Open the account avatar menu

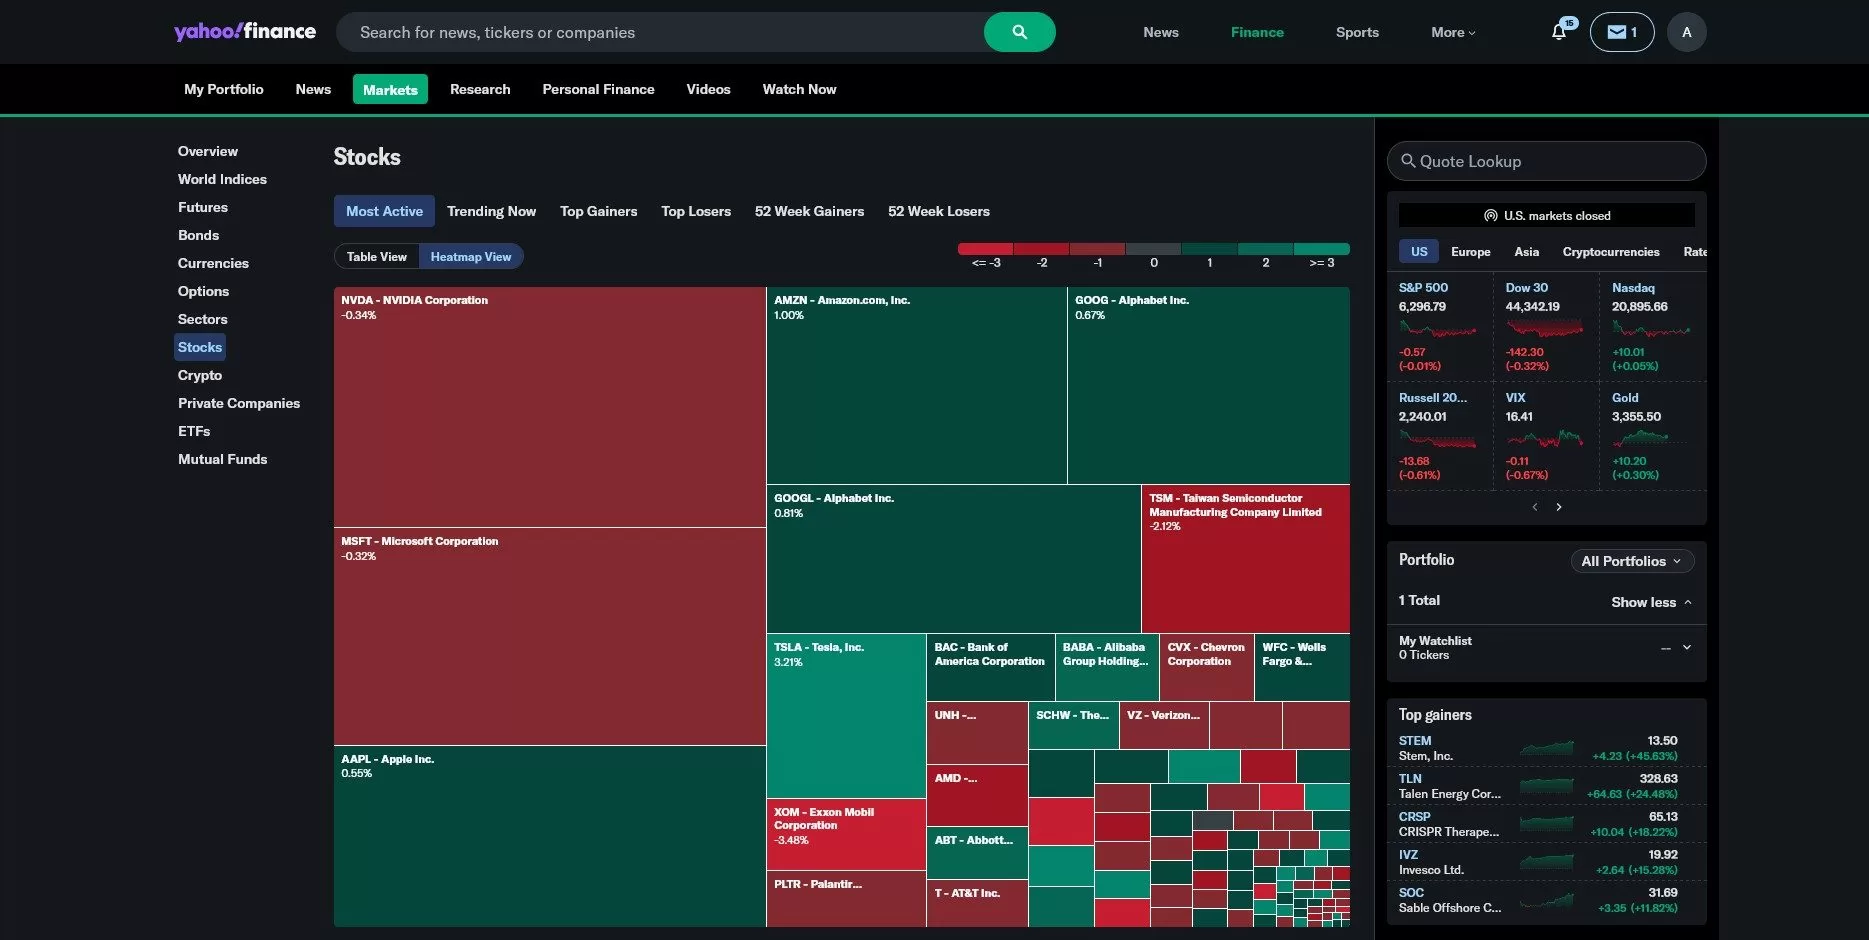pos(1686,32)
